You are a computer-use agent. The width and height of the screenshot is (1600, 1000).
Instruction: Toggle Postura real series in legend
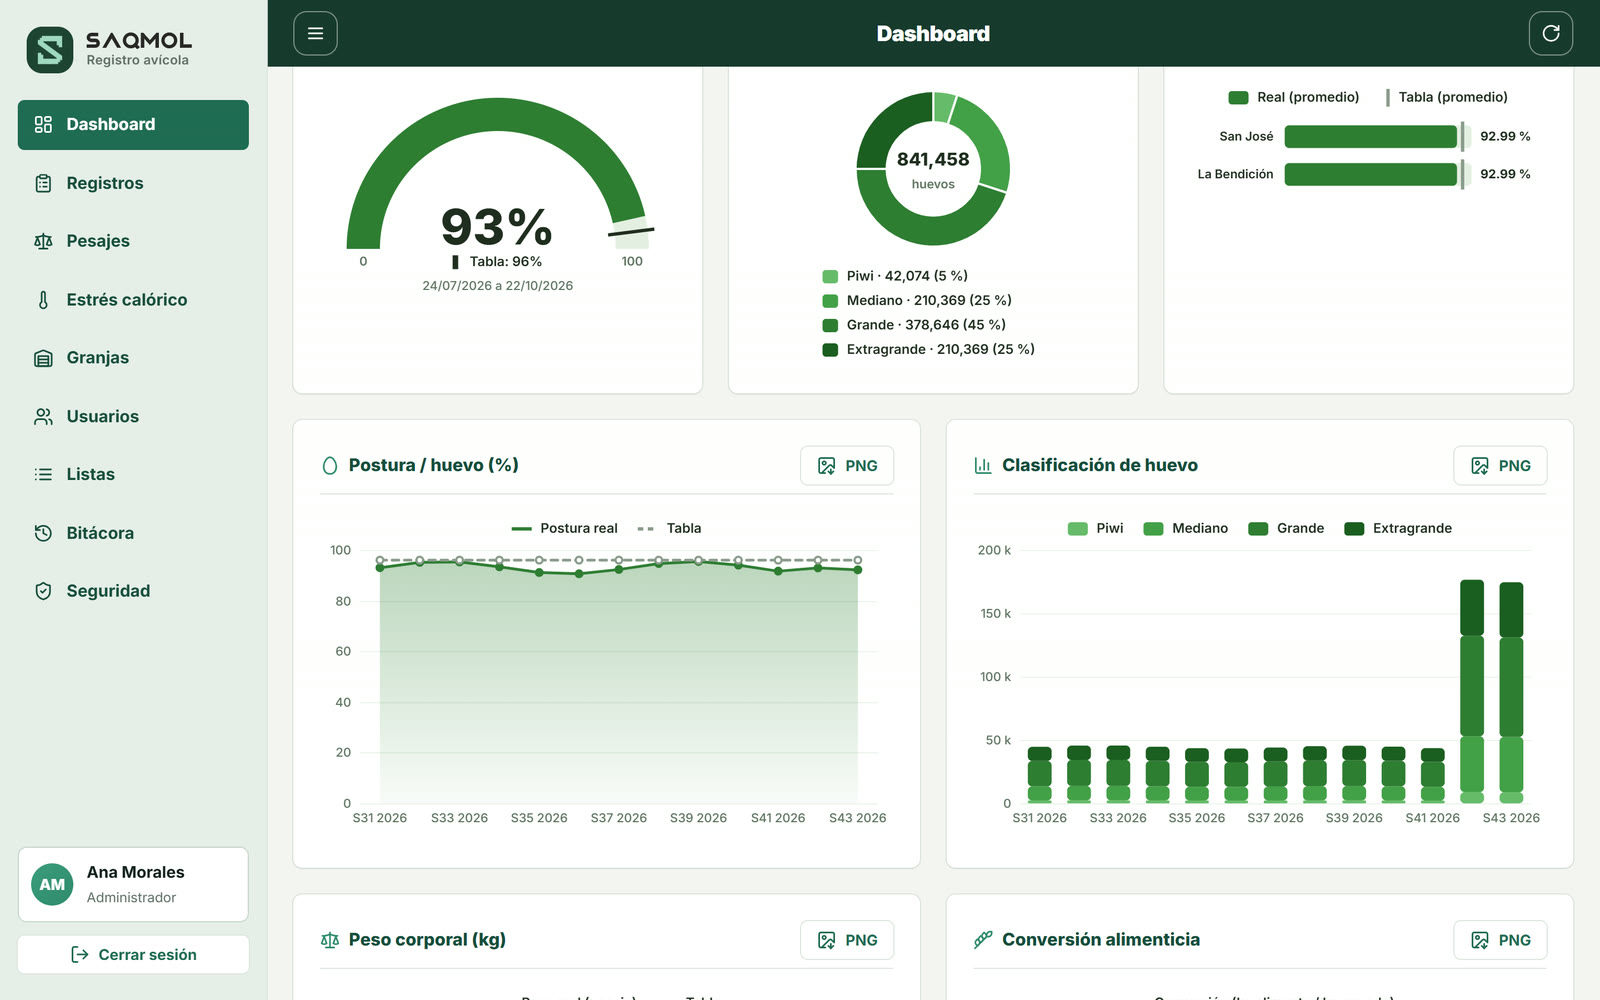564,528
